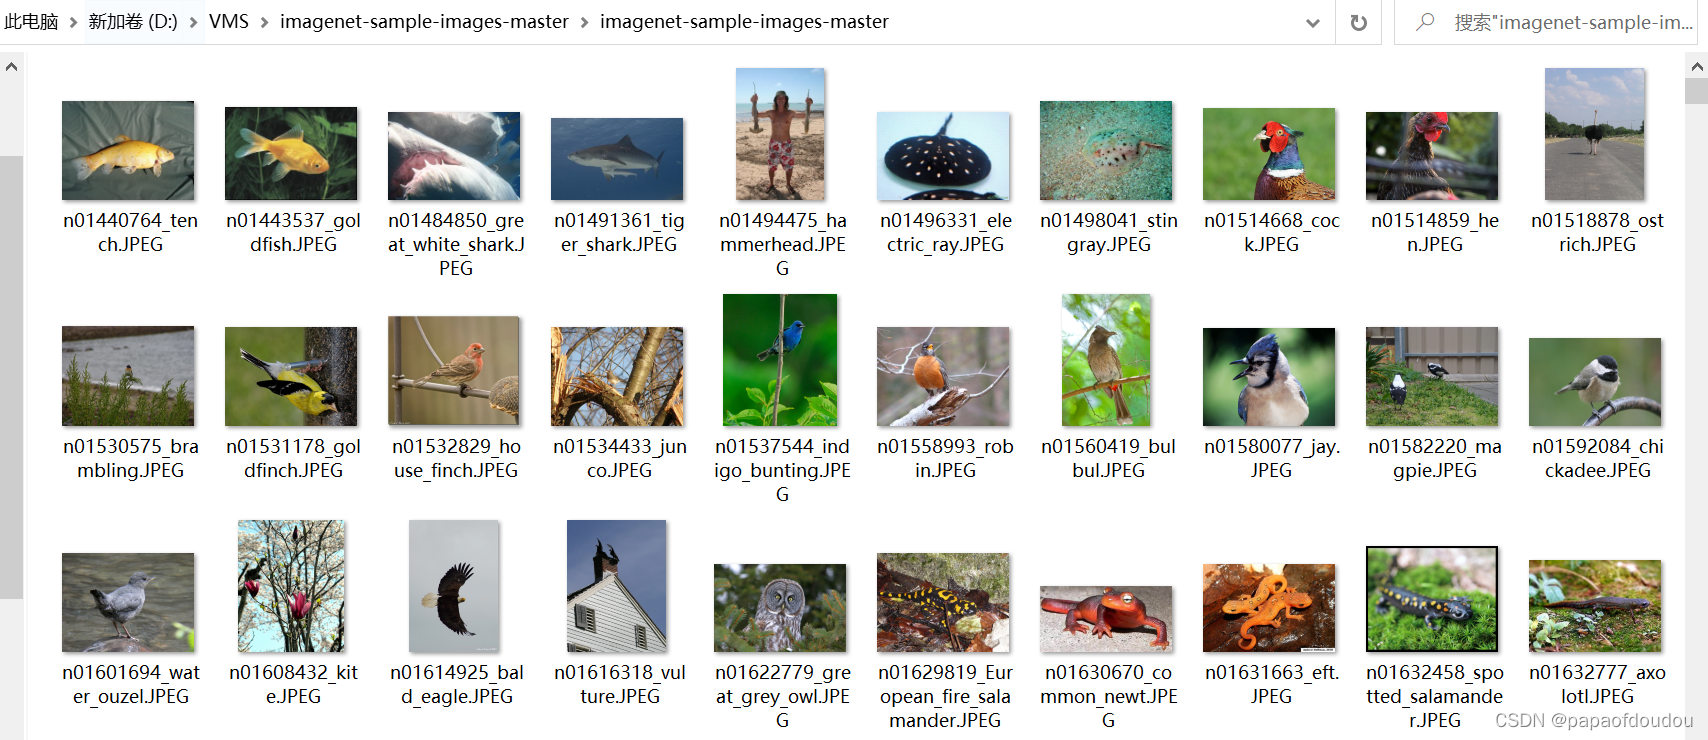This screenshot has width=1708, height=740.
Task: Click the search magnifier icon
Action: point(1425,22)
